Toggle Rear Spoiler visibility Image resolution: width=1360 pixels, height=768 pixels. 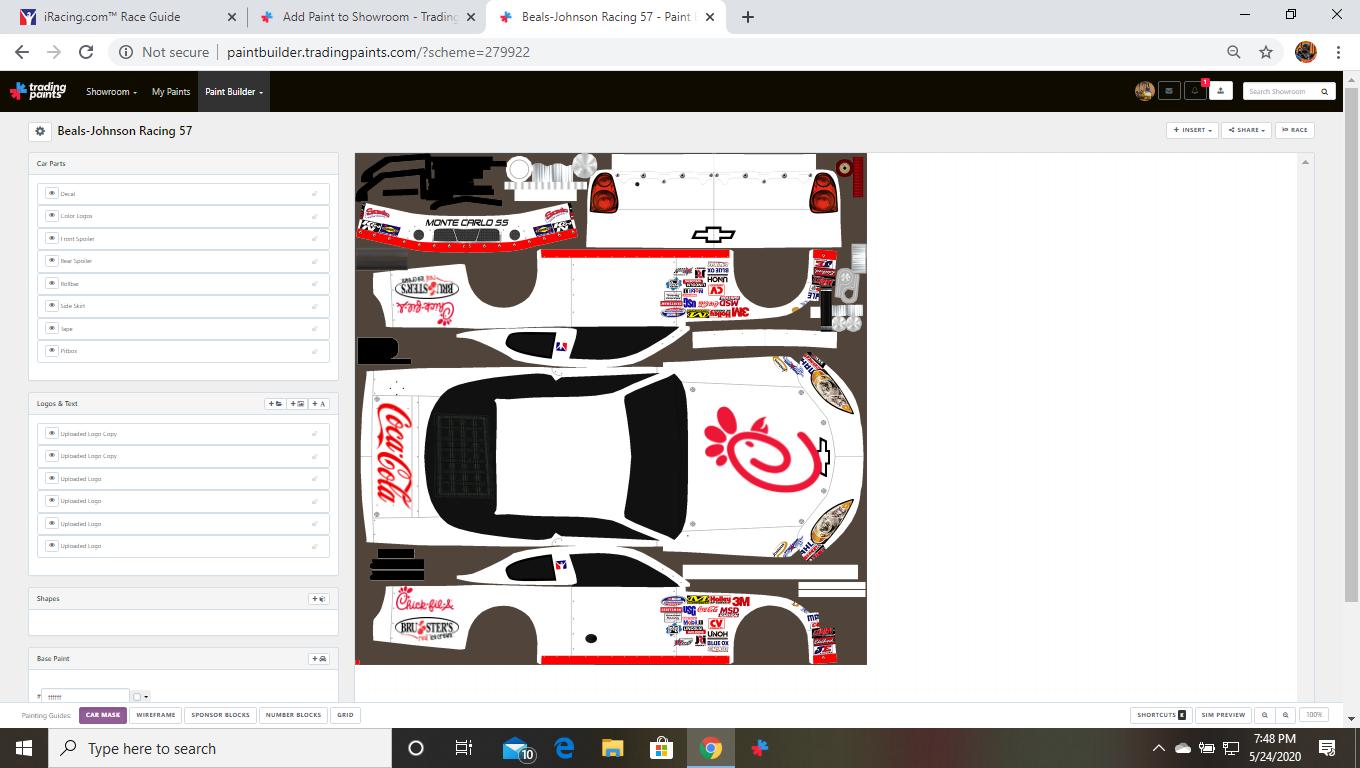(52, 261)
